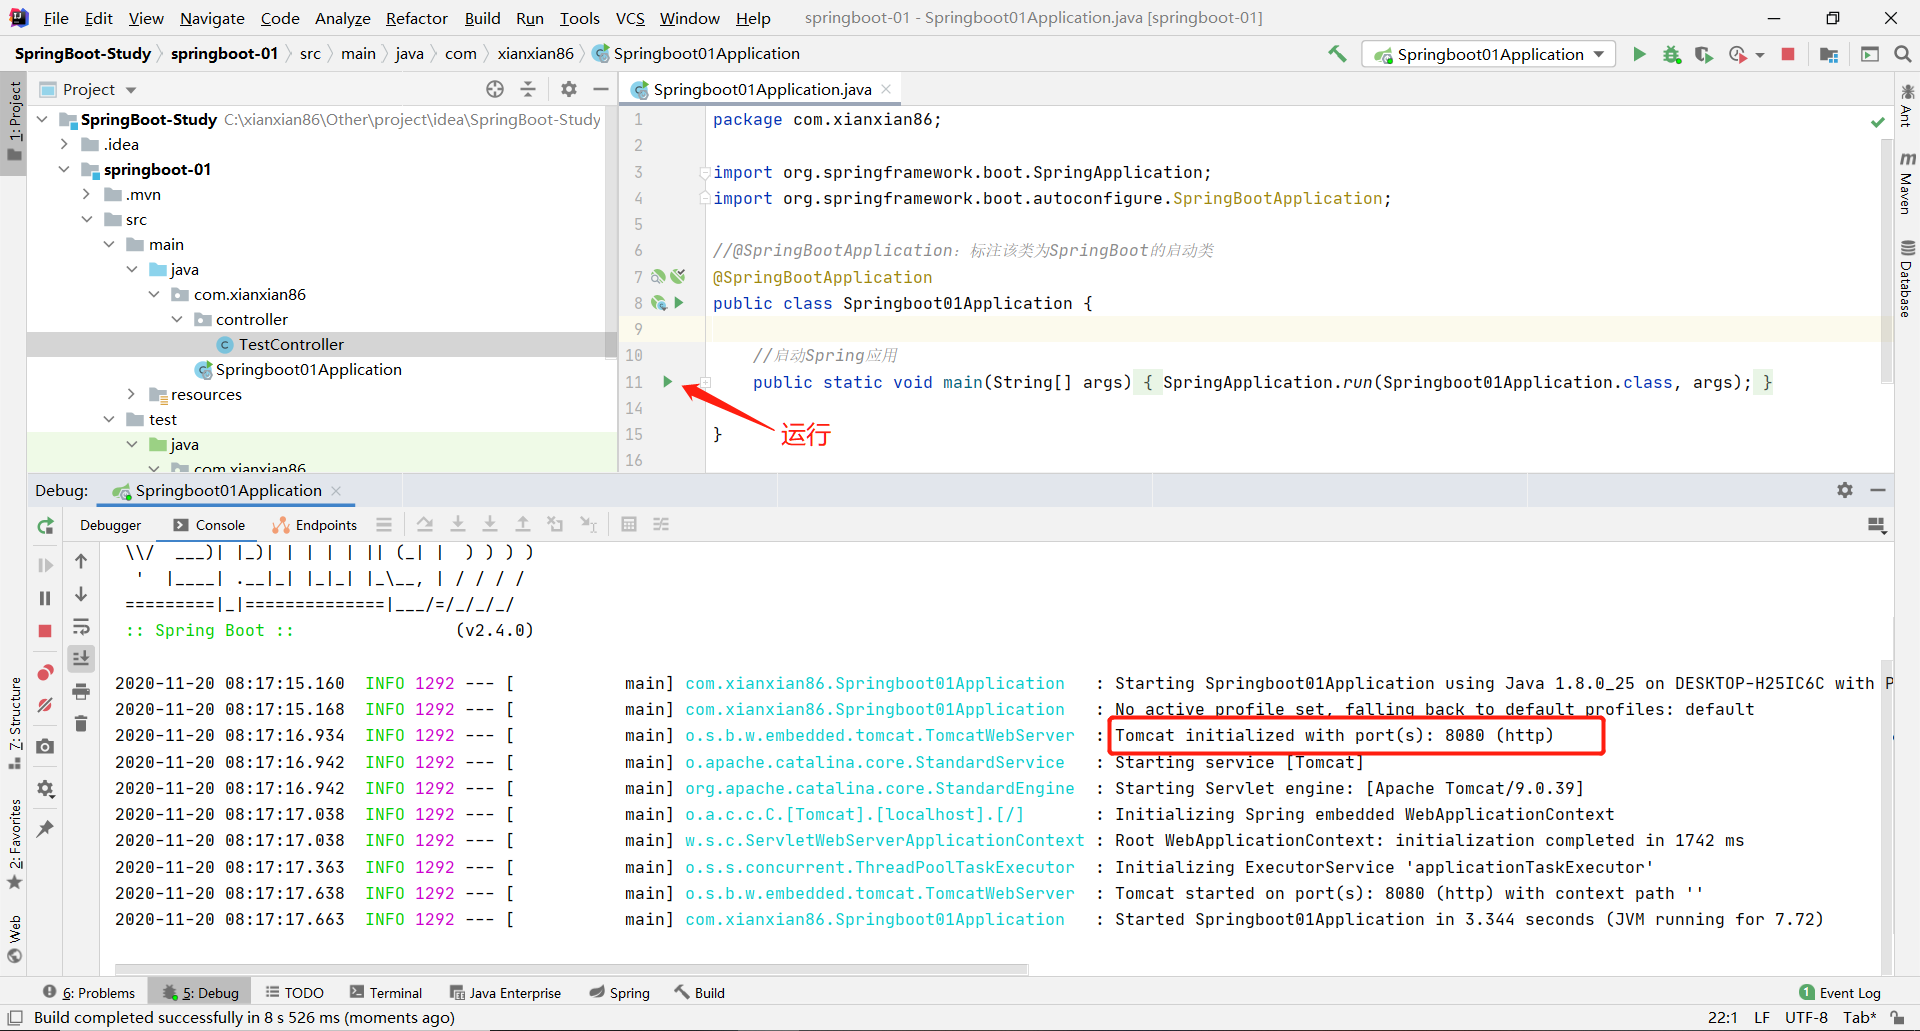The height and width of the screenshot is (1031, 1920).
Task: Open the Maven side panel
Action: tap(1907, 184)
